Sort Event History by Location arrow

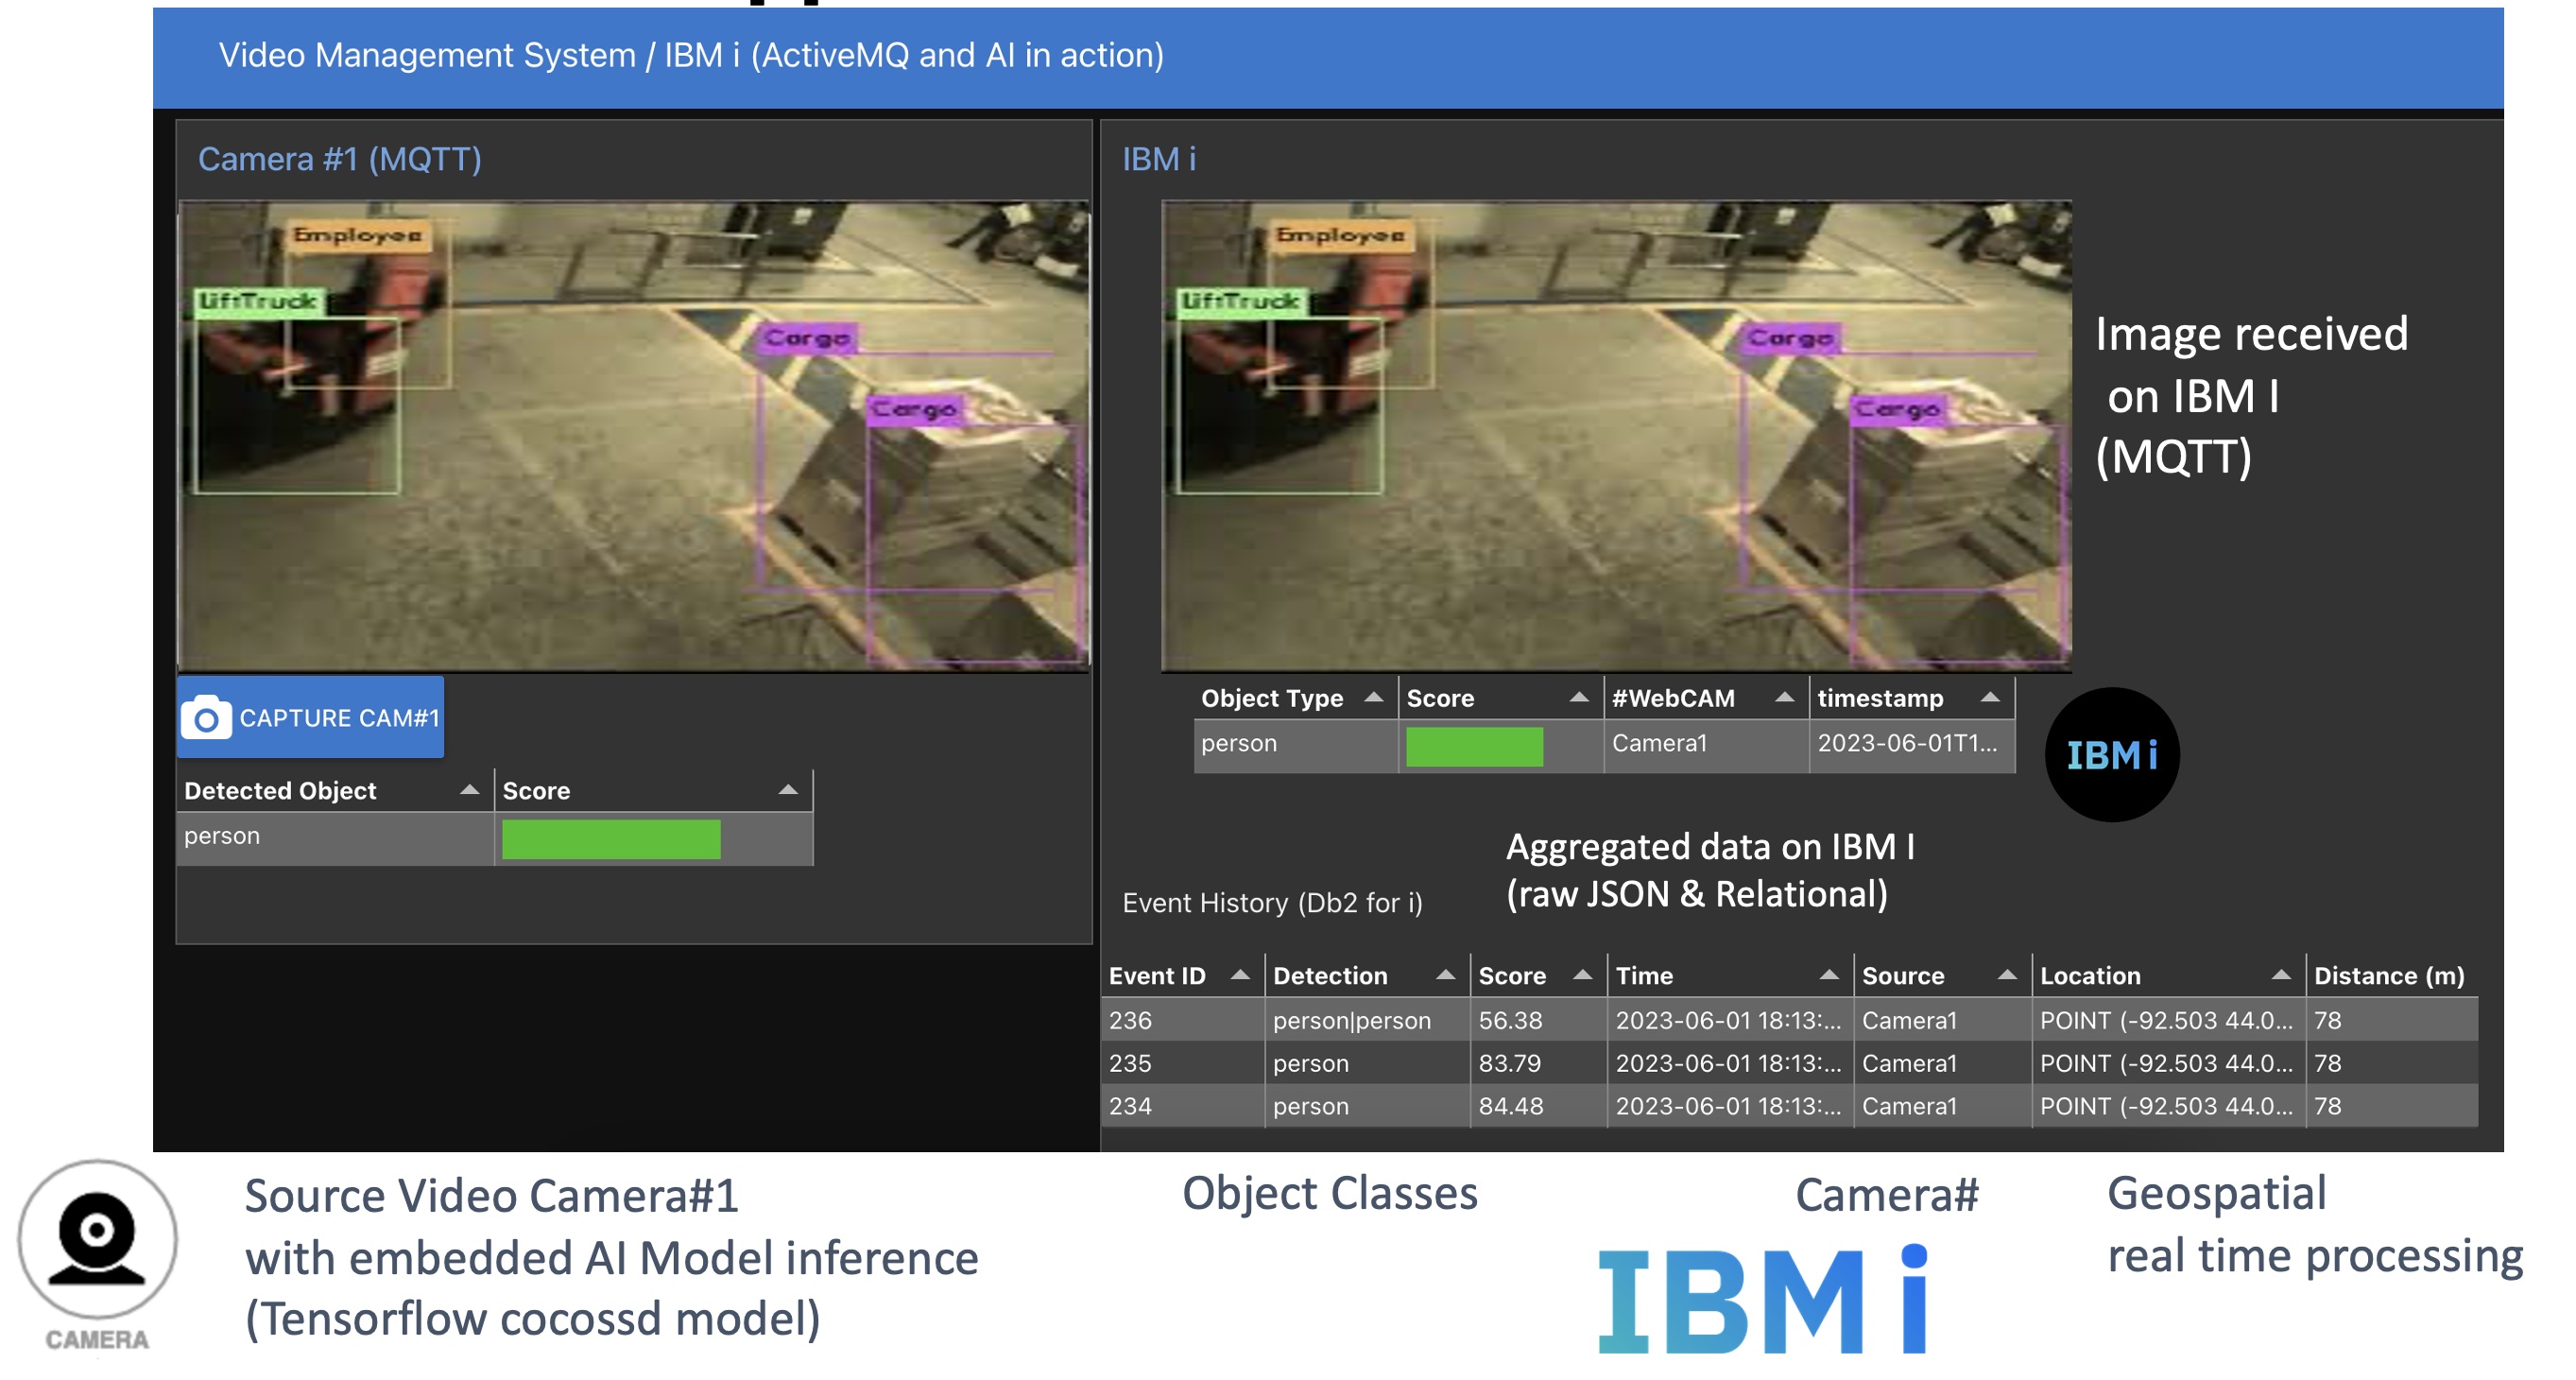pos(2281,974)
